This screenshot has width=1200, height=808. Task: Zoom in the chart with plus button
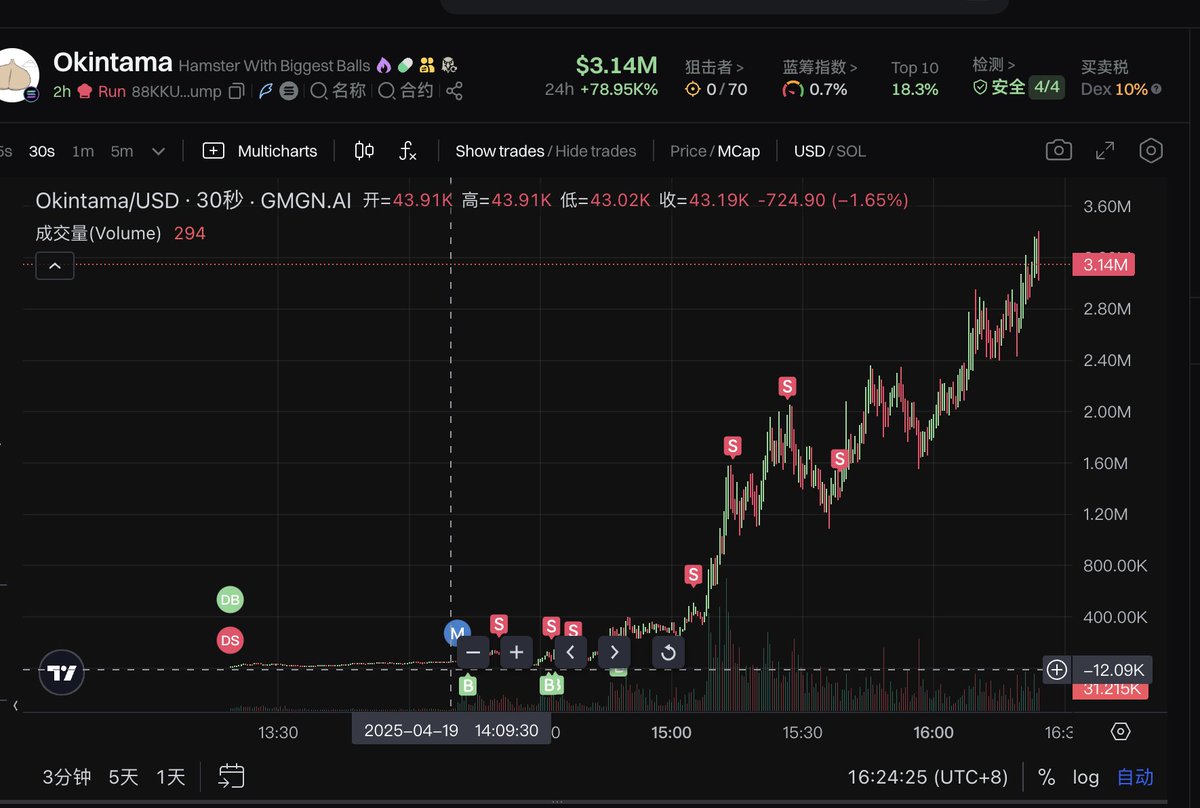pyautogui.click(x=516, y=652)
